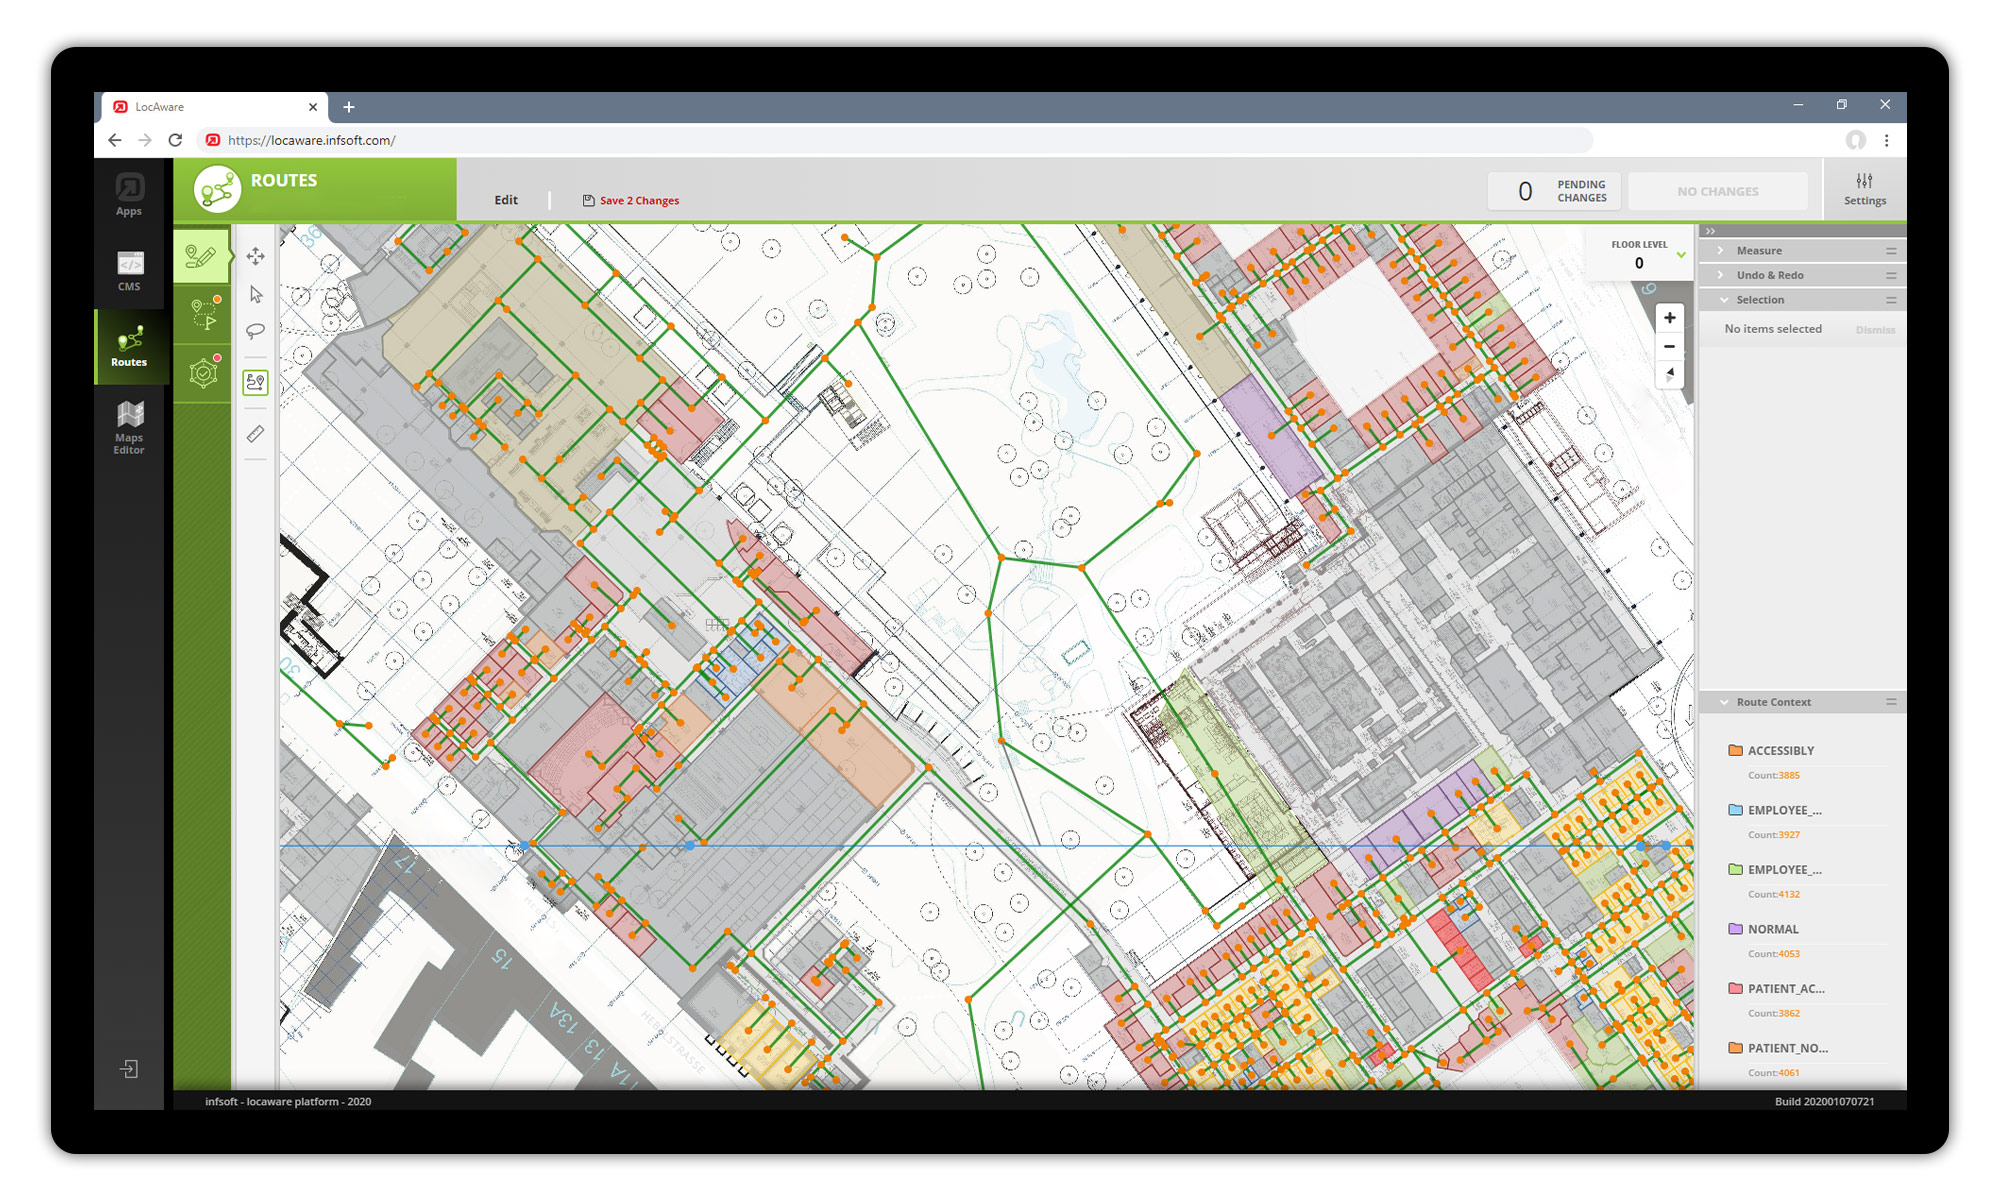Select the arrow pointer tool
2000x1200 pixels.
tap(256, 294)
